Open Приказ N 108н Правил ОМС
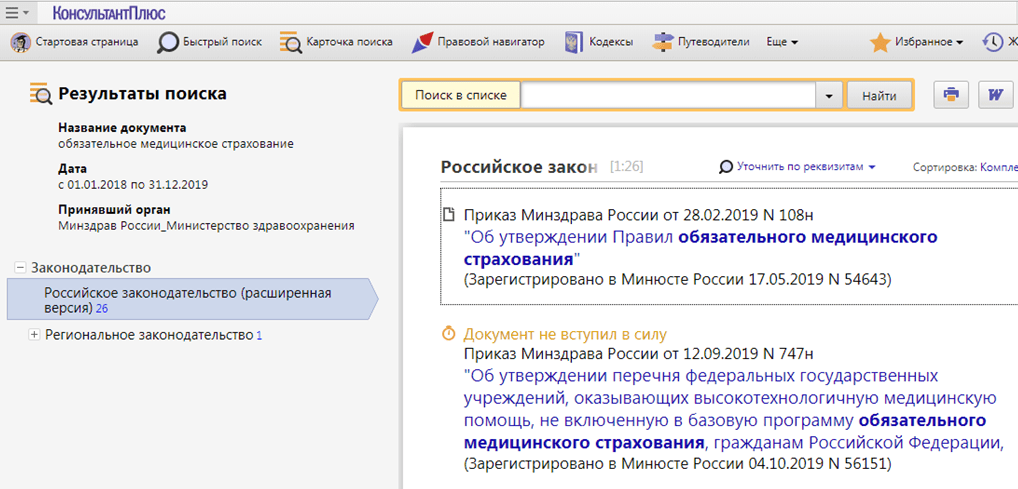1018x489 pixels. 701,248
